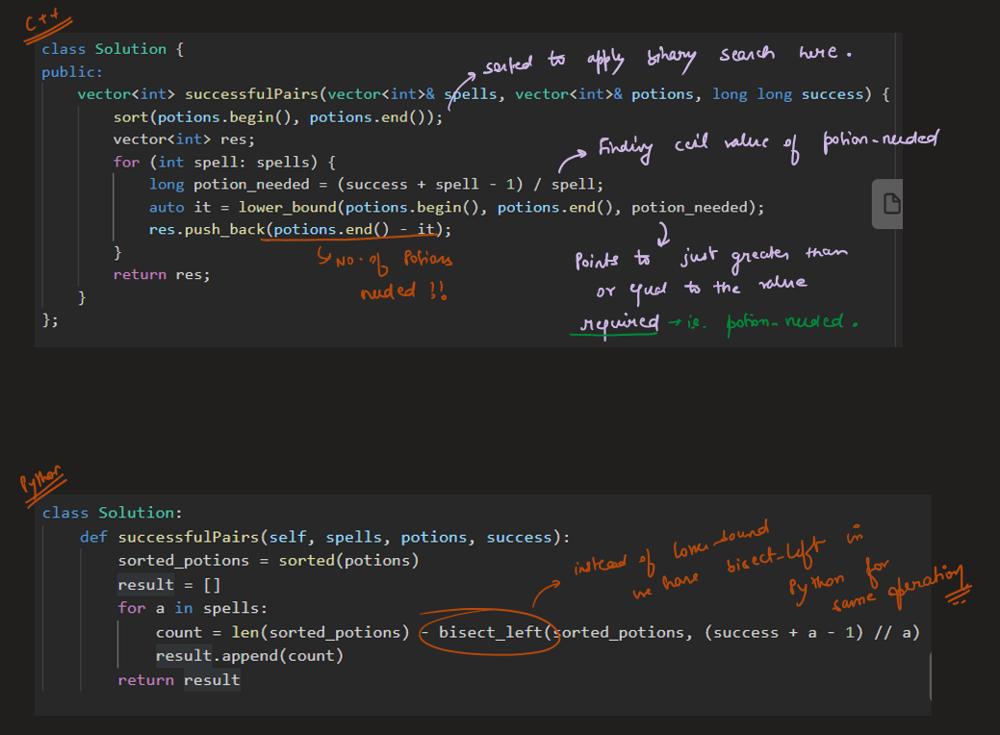Click the "for a in spells:" line
The width and height of the screenshot is (1000, 735).
tap(178, 608)
